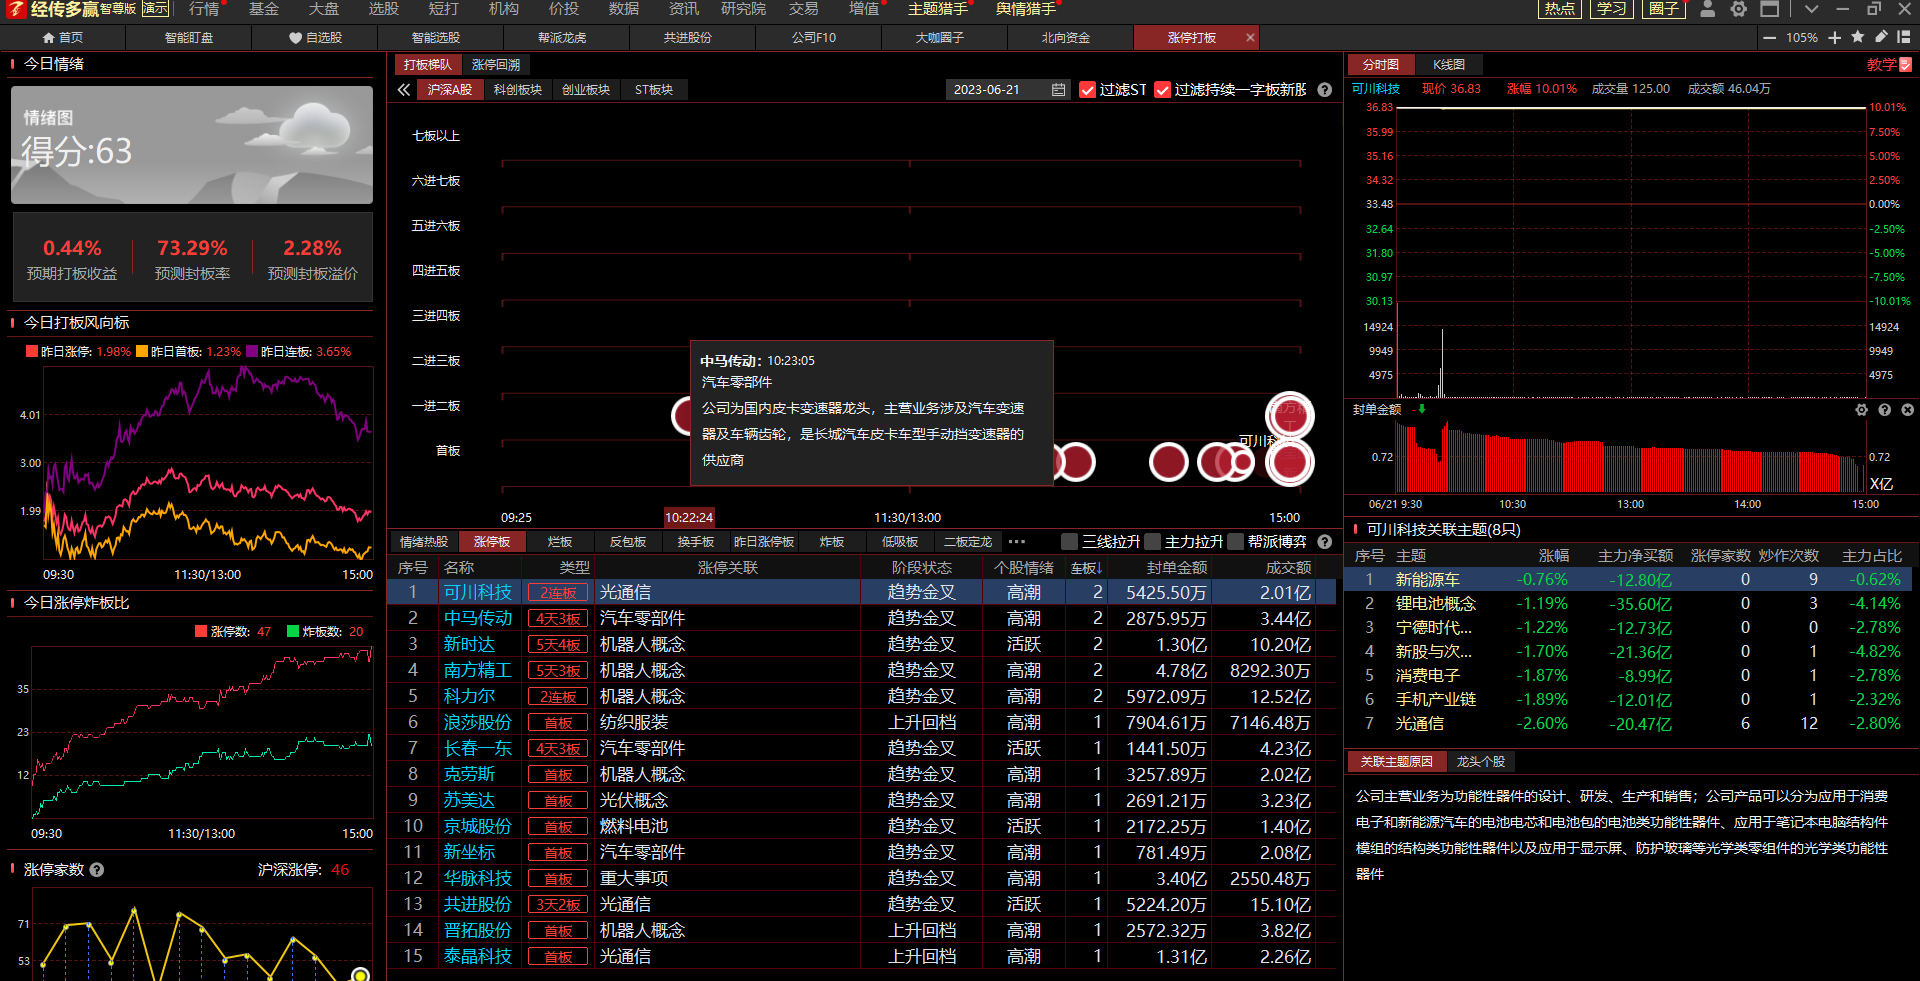Switch to 打板梯队 tab

point(428,64)
